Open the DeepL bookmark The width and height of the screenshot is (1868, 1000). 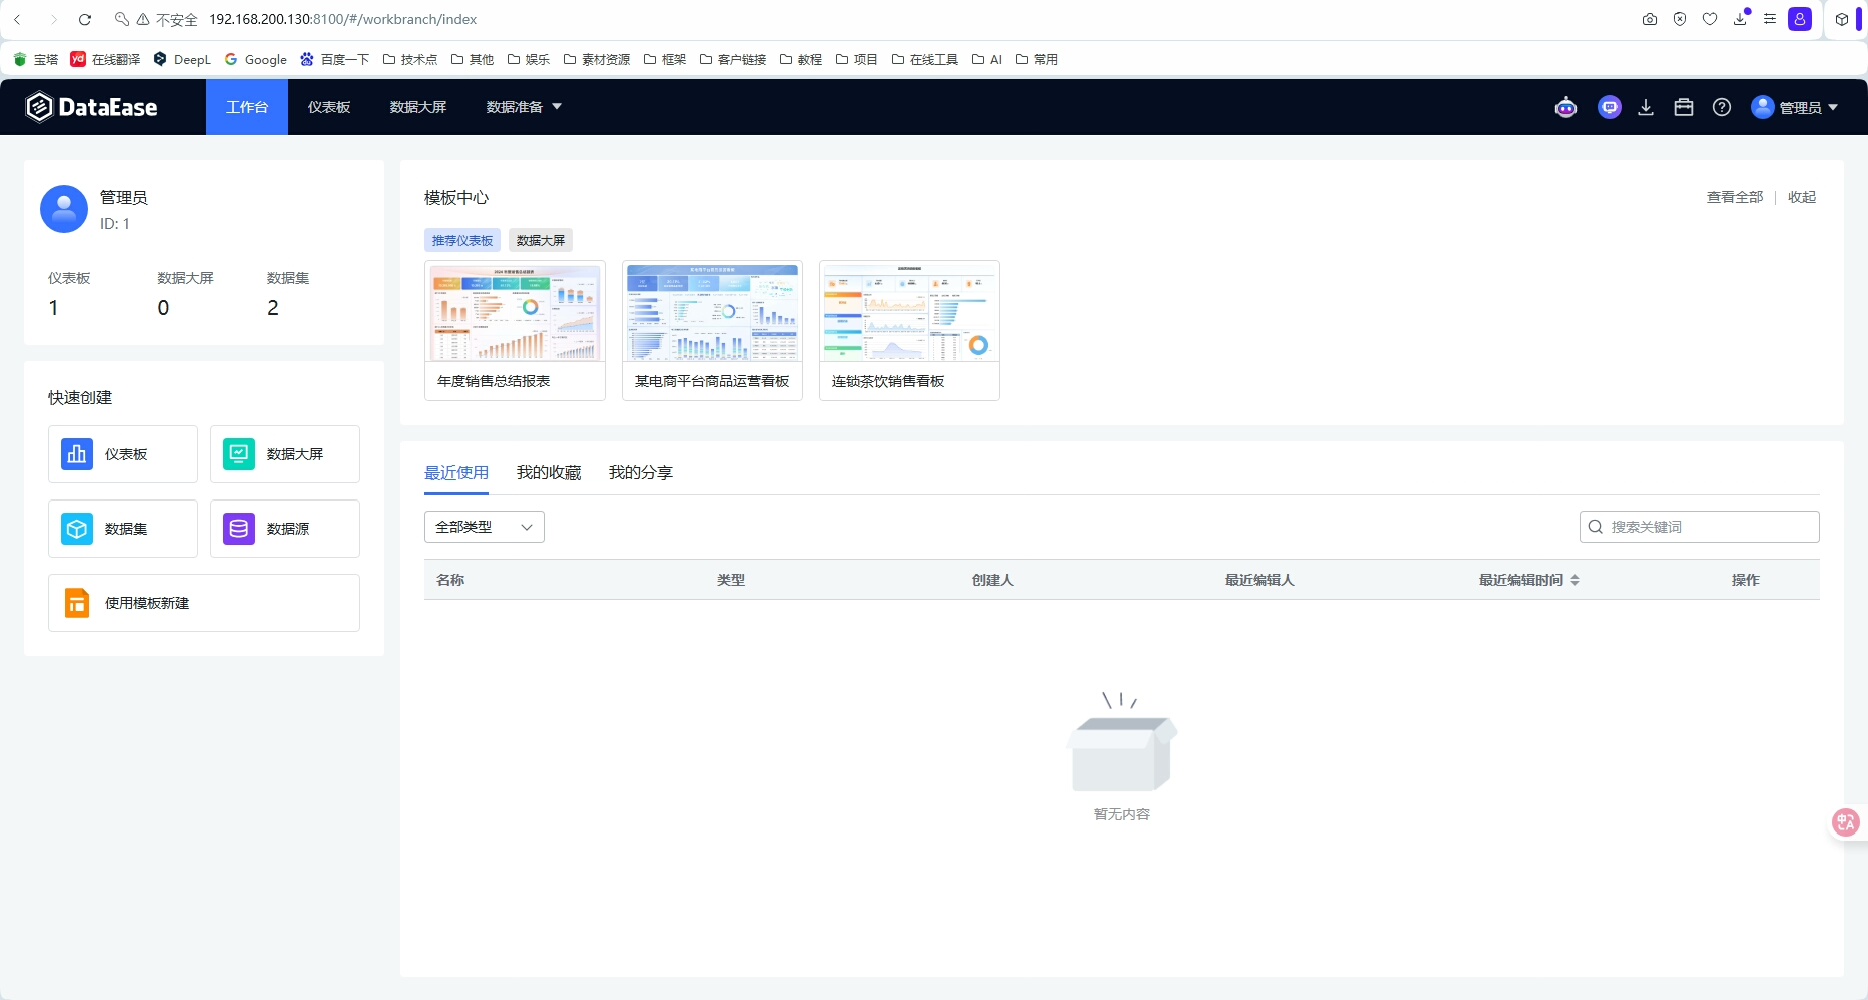click(x=182, y=60)
